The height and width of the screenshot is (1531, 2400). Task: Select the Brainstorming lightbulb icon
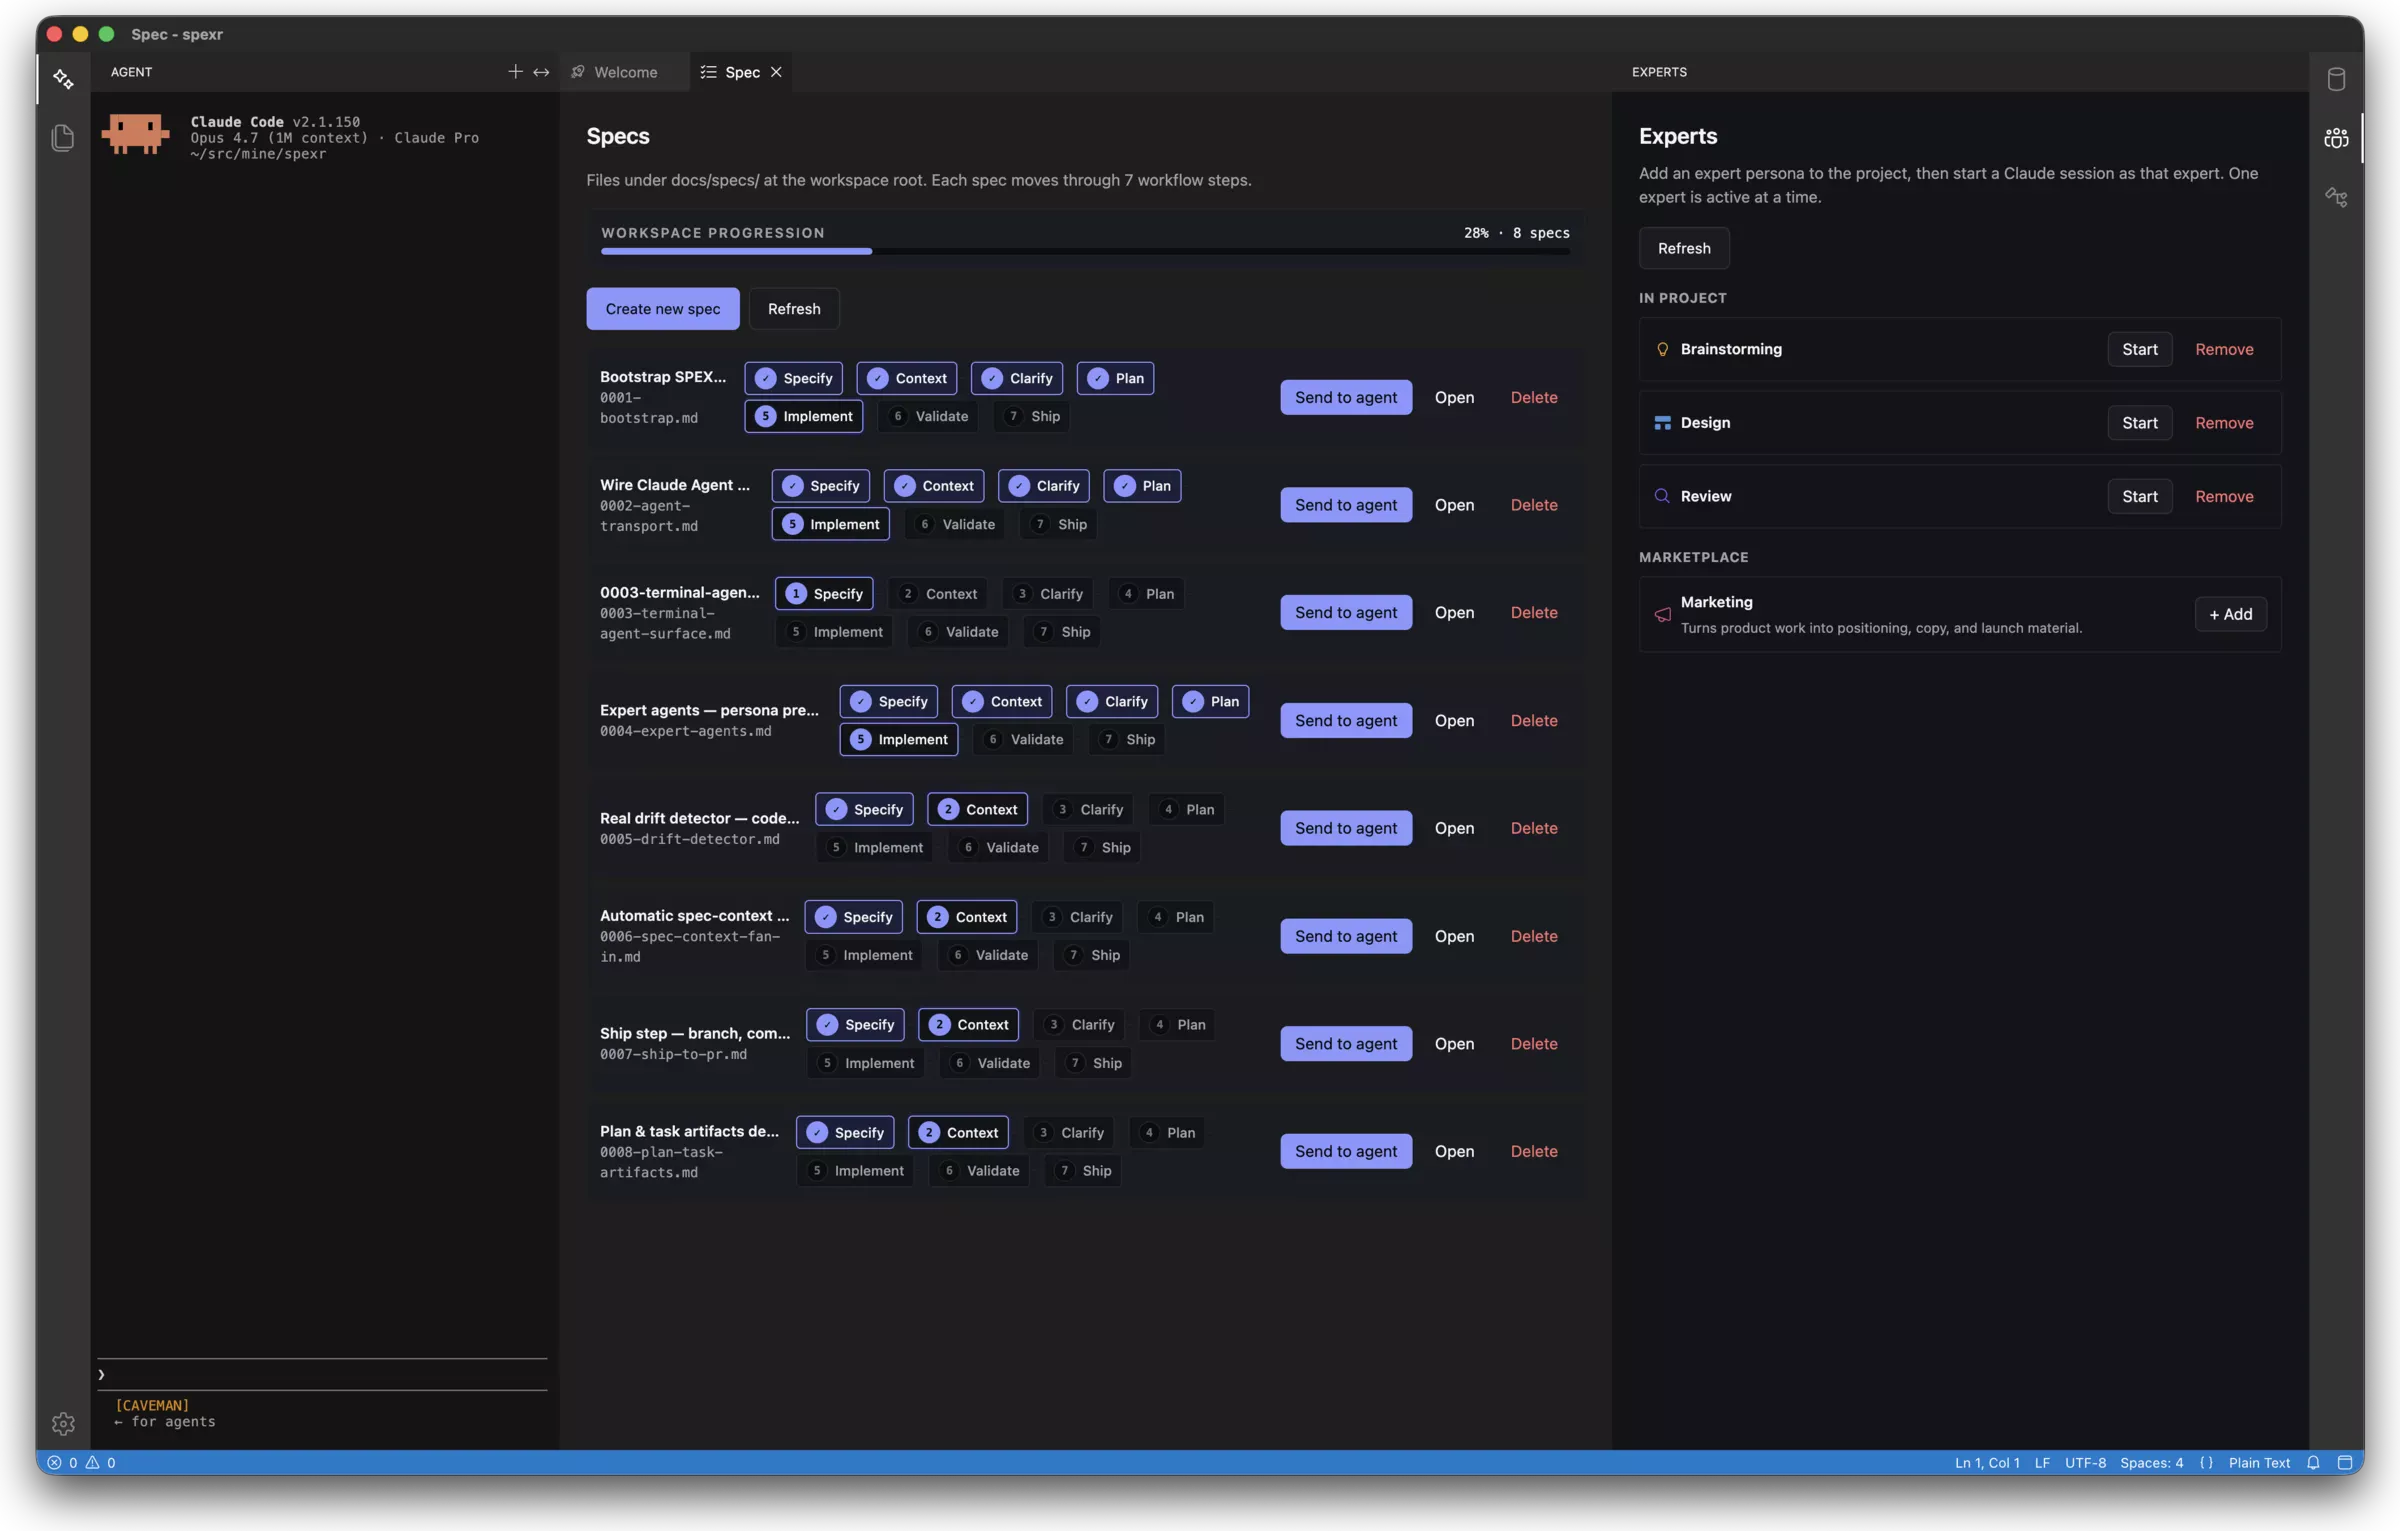[1662, 349]
